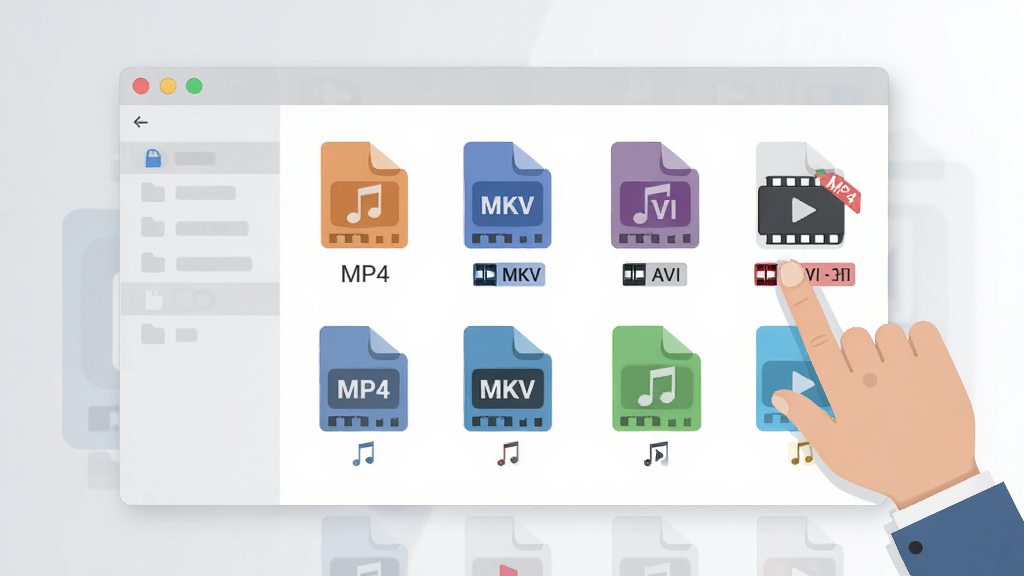Go back using the left arrow
1024x576 pixels.
coord(140,122)
